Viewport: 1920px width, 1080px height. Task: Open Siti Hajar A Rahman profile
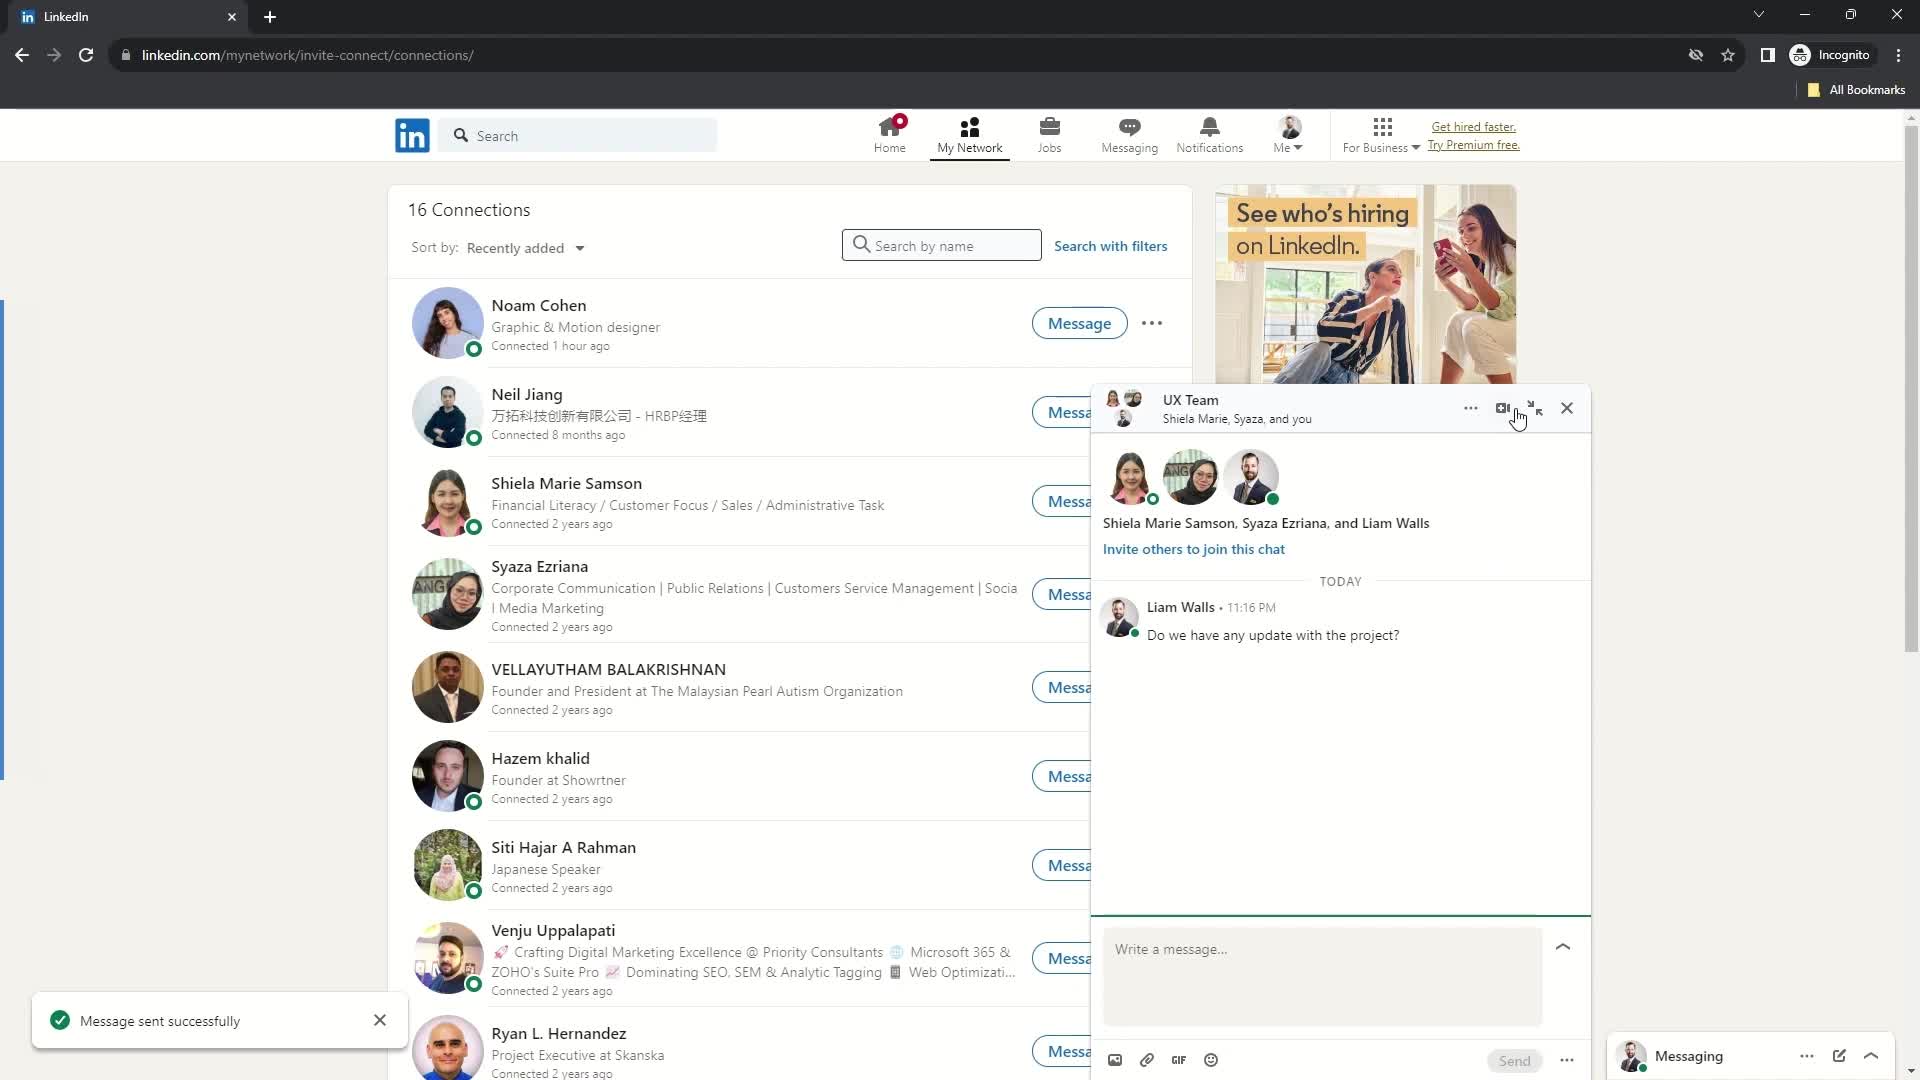click(x=563, y=847)
